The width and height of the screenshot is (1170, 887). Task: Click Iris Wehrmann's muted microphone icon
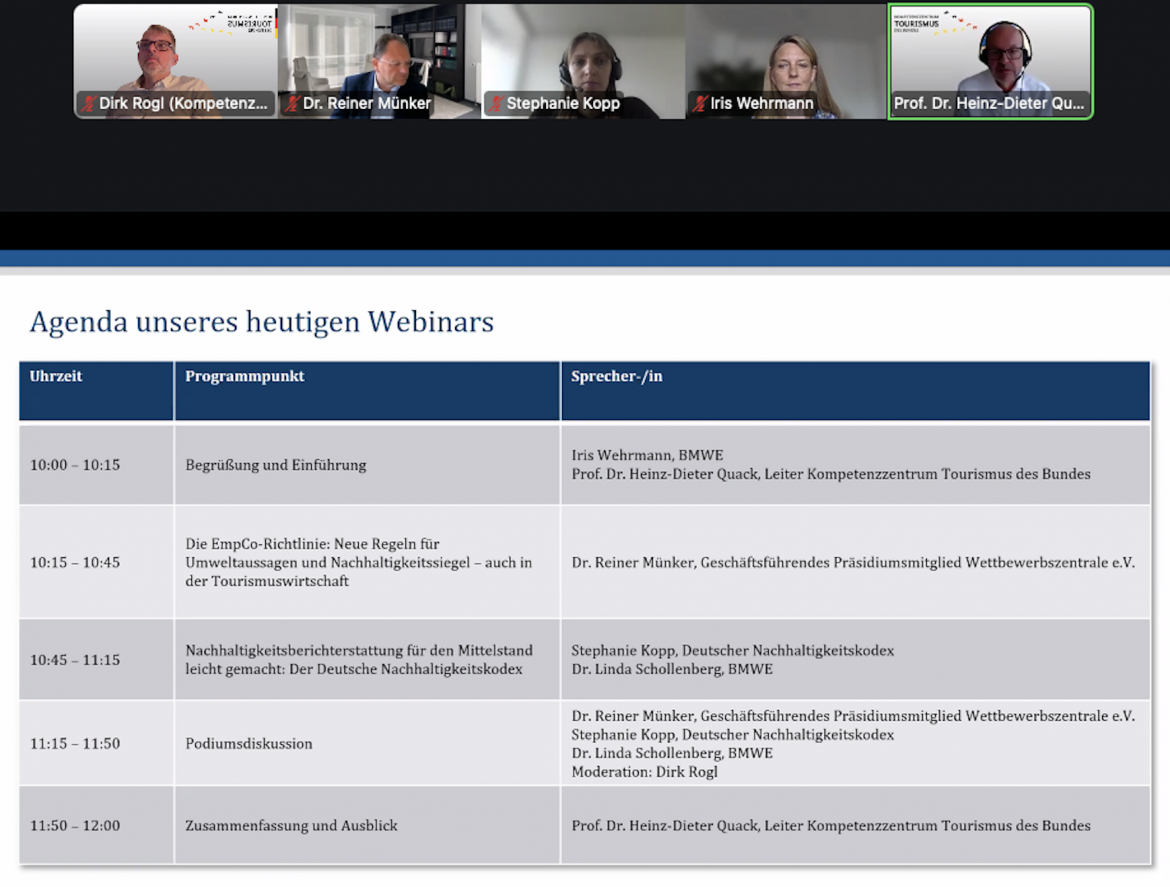point(700,104)
